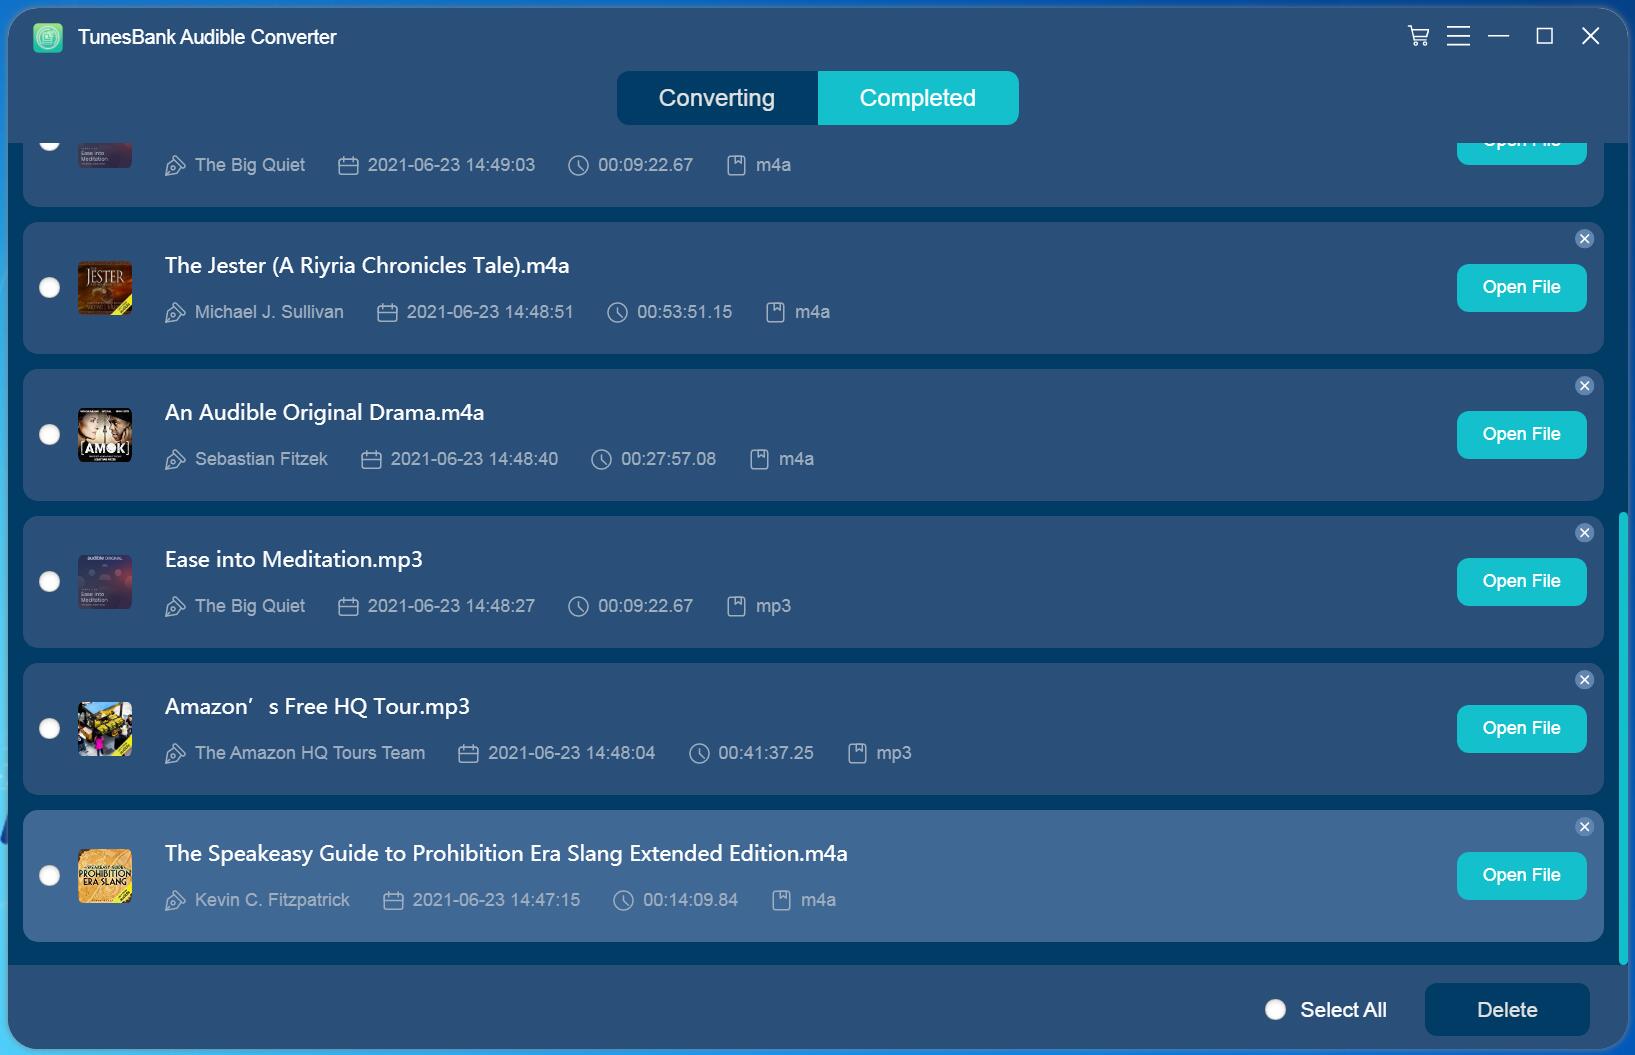Click author text 'Michael J. Sullivan'
1635x1055 pixels.
[269, 312]
